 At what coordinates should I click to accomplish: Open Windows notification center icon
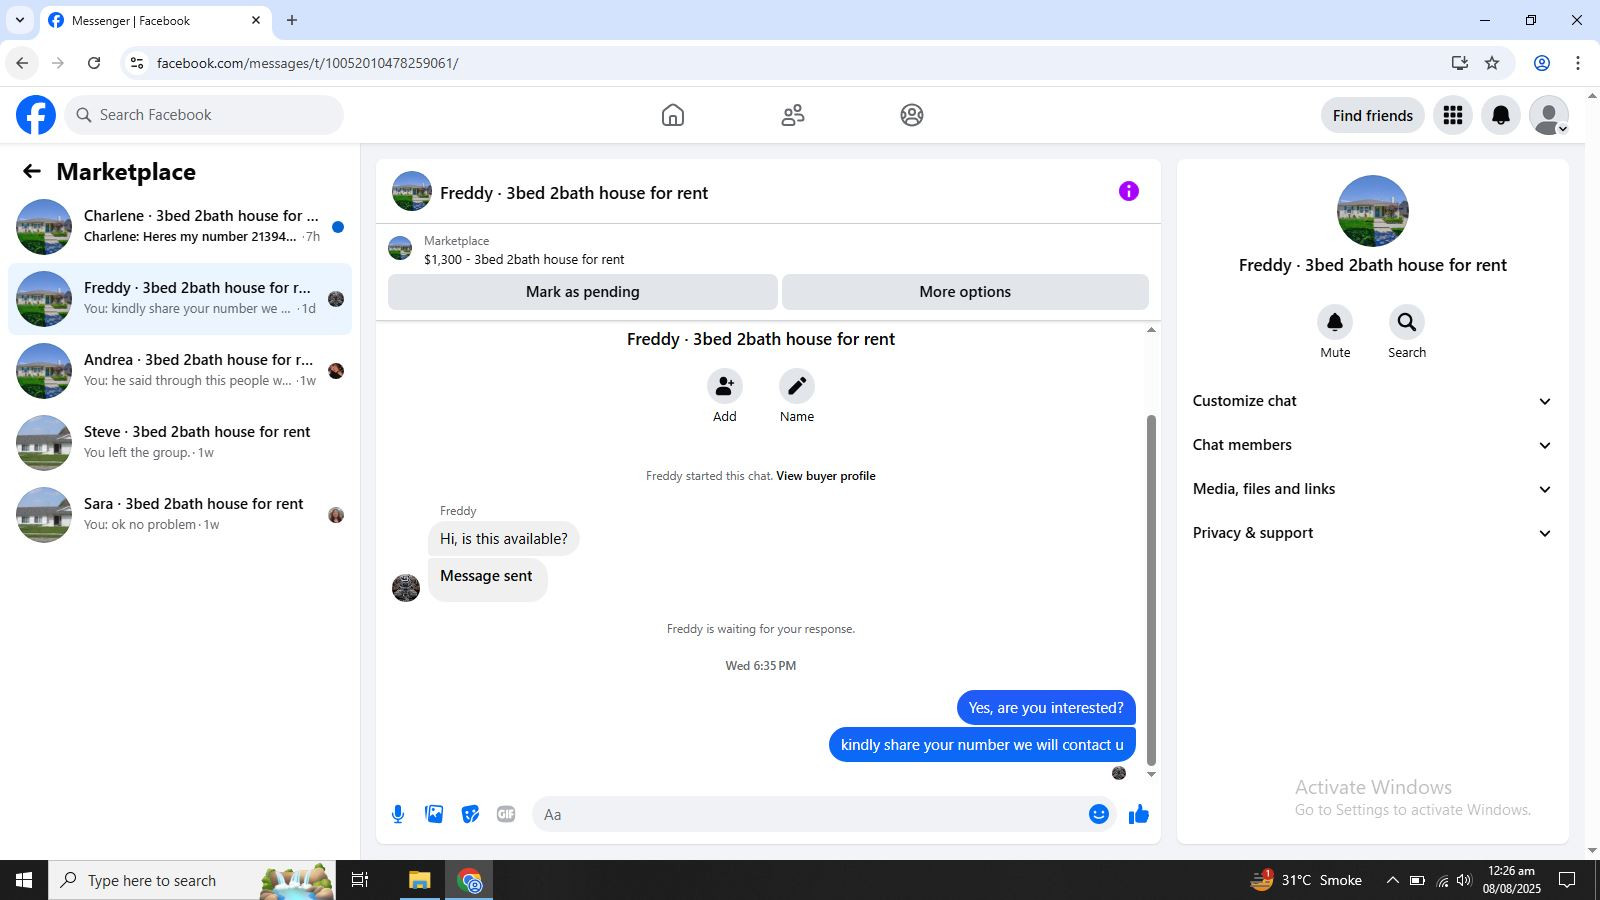pyautogui.click(x=1567, y=880)
